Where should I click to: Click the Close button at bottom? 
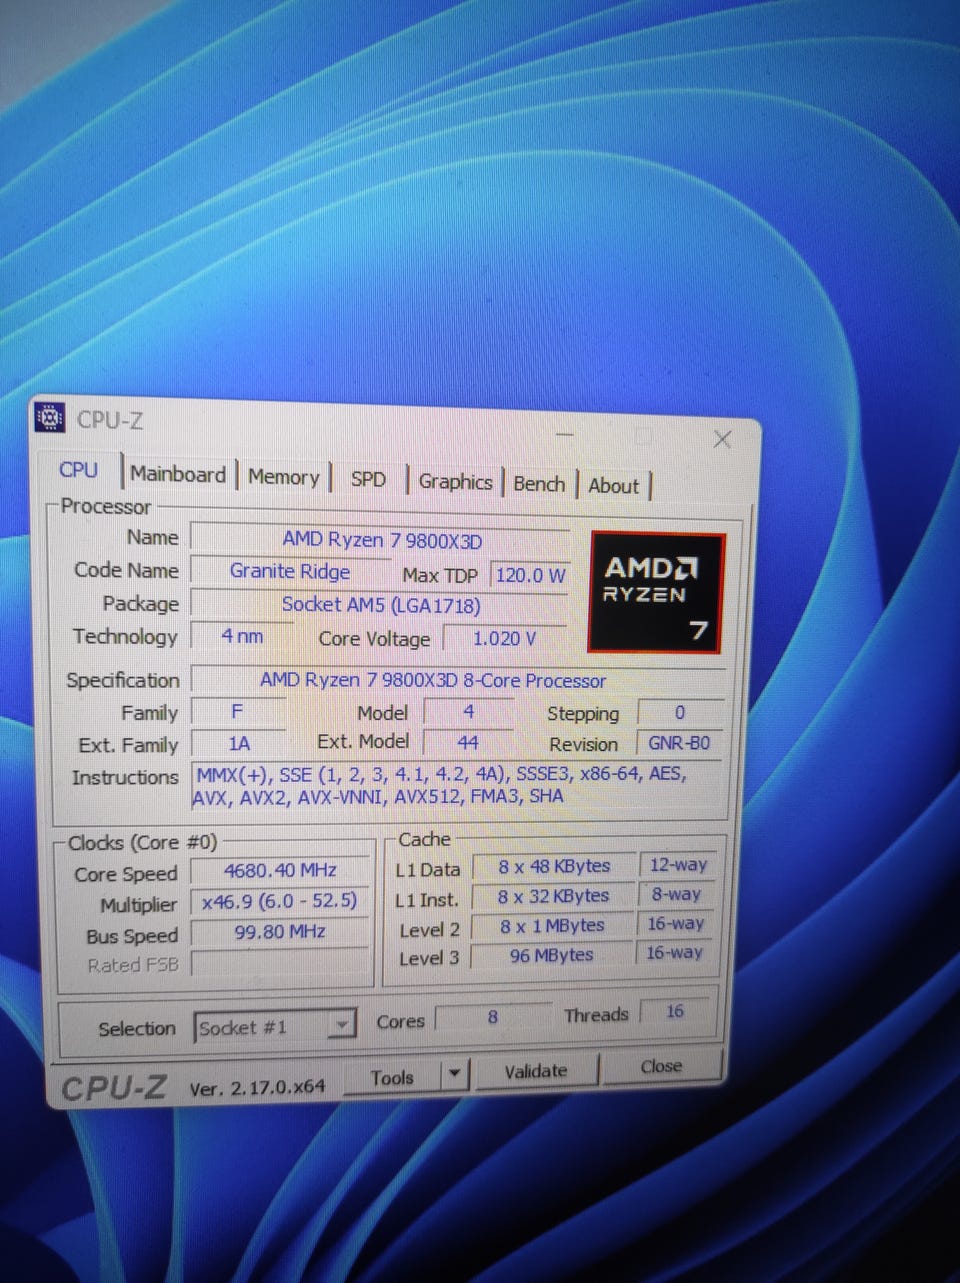(661, 1067)
